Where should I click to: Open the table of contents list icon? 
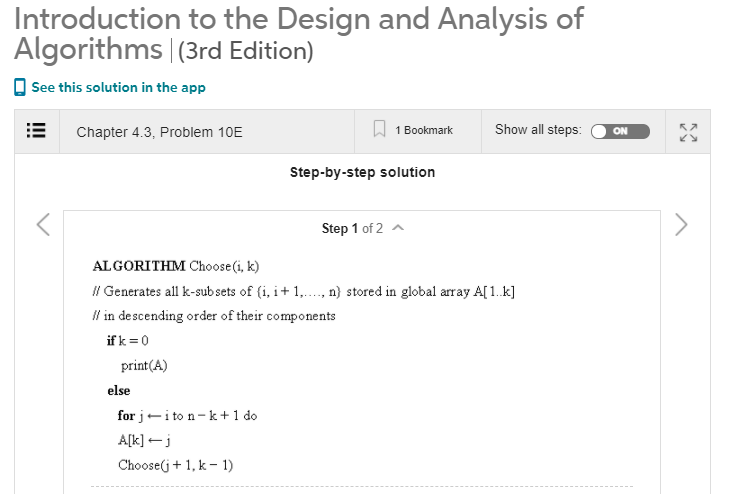pos(36,131)
